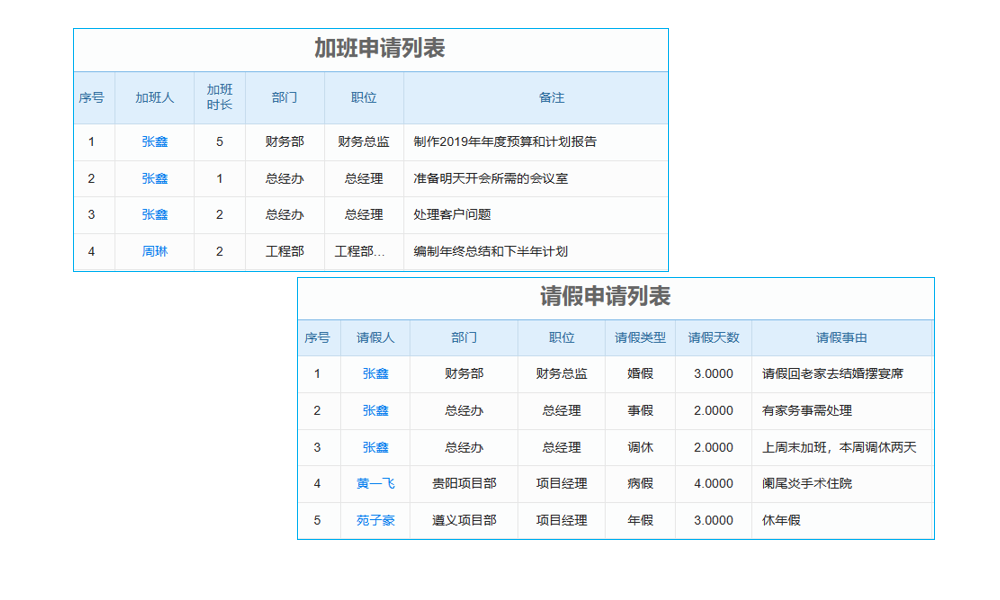Click the 工程部 department cell
The height and width of the screenshot is (600, 1000).
click(x=285, y=251)
